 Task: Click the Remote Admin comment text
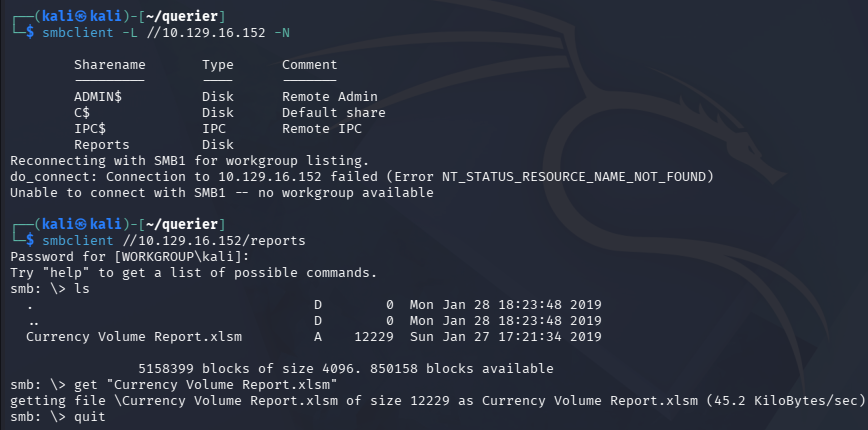click(330, 97)
